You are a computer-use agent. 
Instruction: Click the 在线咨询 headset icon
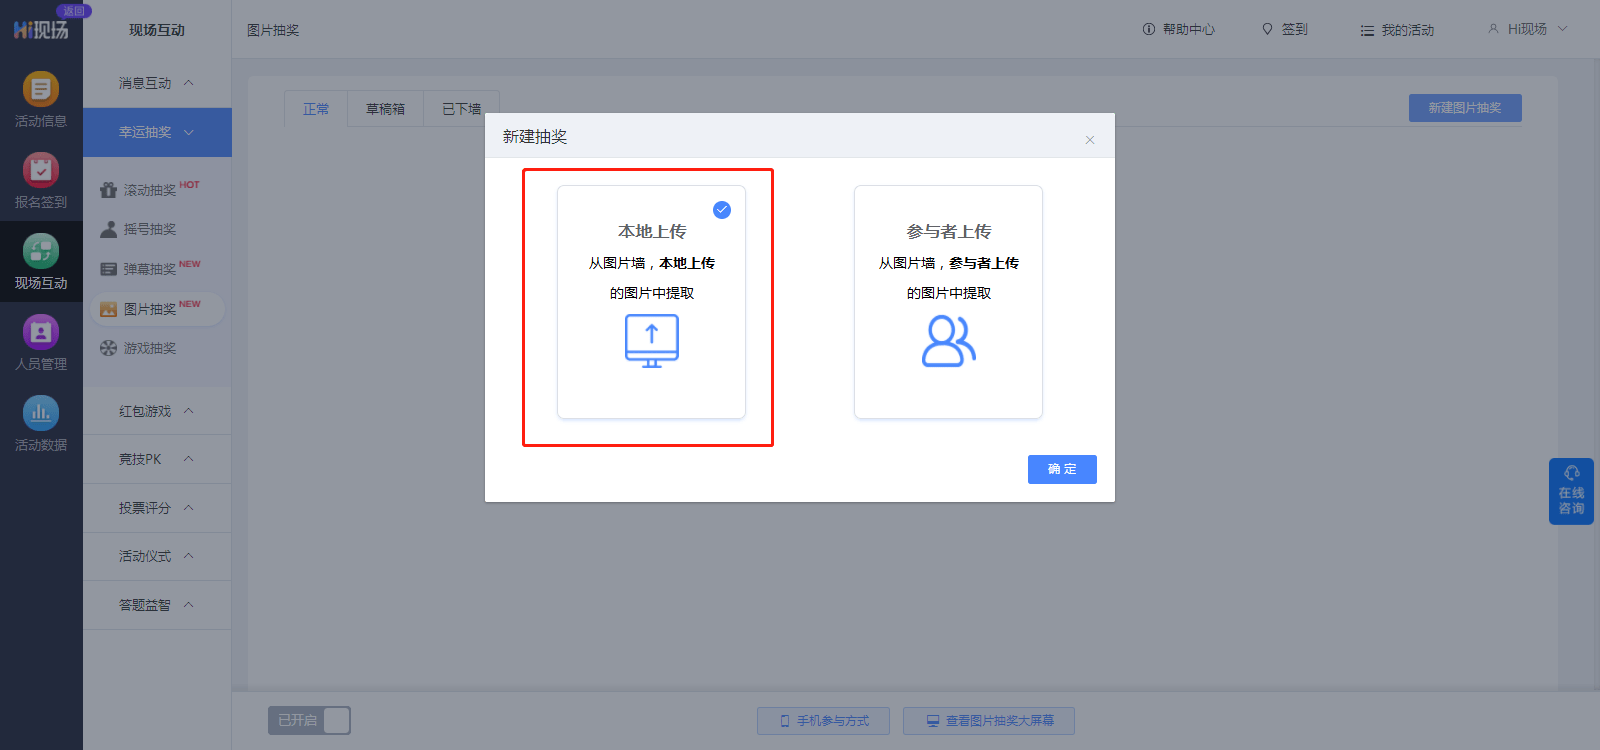coord(1571,473)
